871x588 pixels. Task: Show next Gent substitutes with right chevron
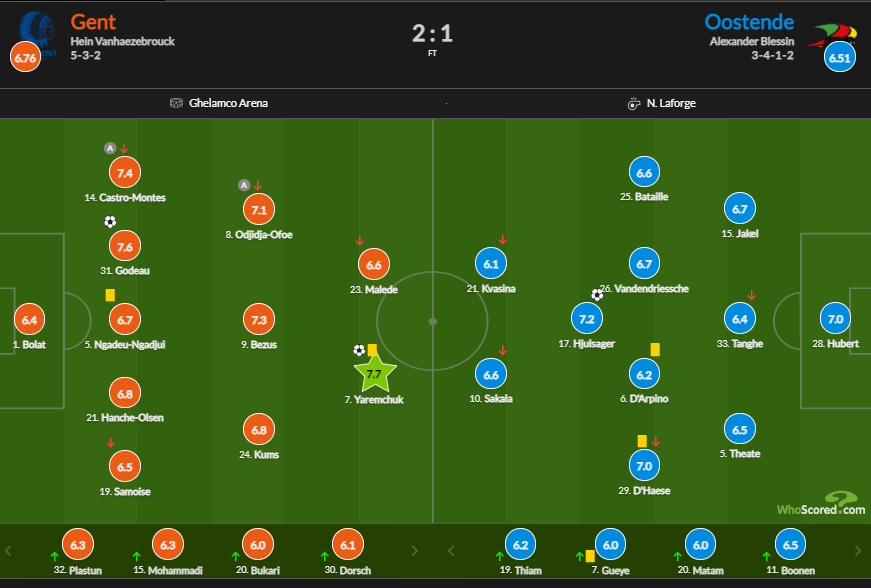pyautogui.click(x=414, y=550)
